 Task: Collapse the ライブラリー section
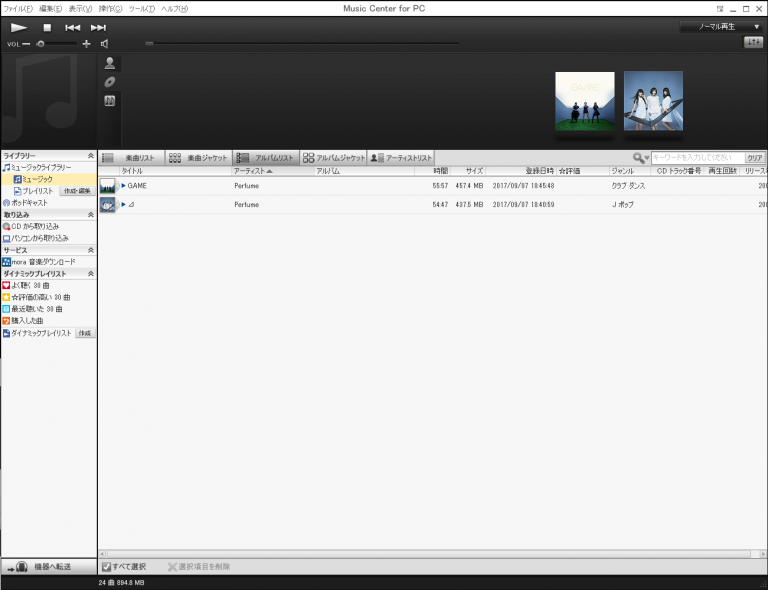click(x=91, y=156)
